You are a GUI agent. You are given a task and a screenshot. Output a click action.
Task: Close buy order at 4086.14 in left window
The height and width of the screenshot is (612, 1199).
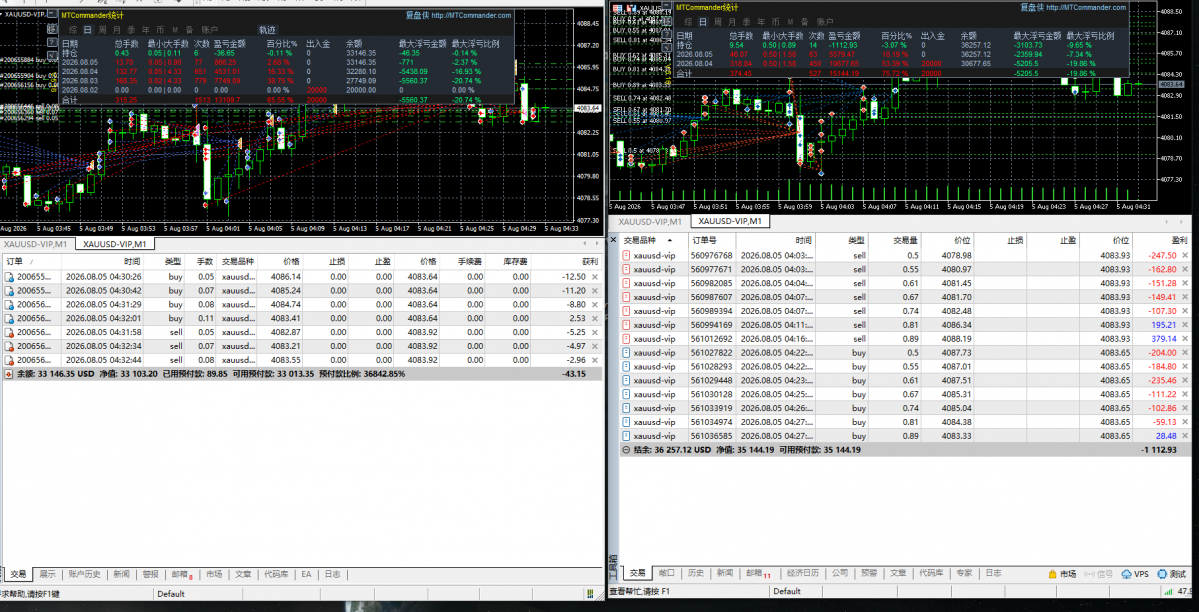tap(595, 276)
